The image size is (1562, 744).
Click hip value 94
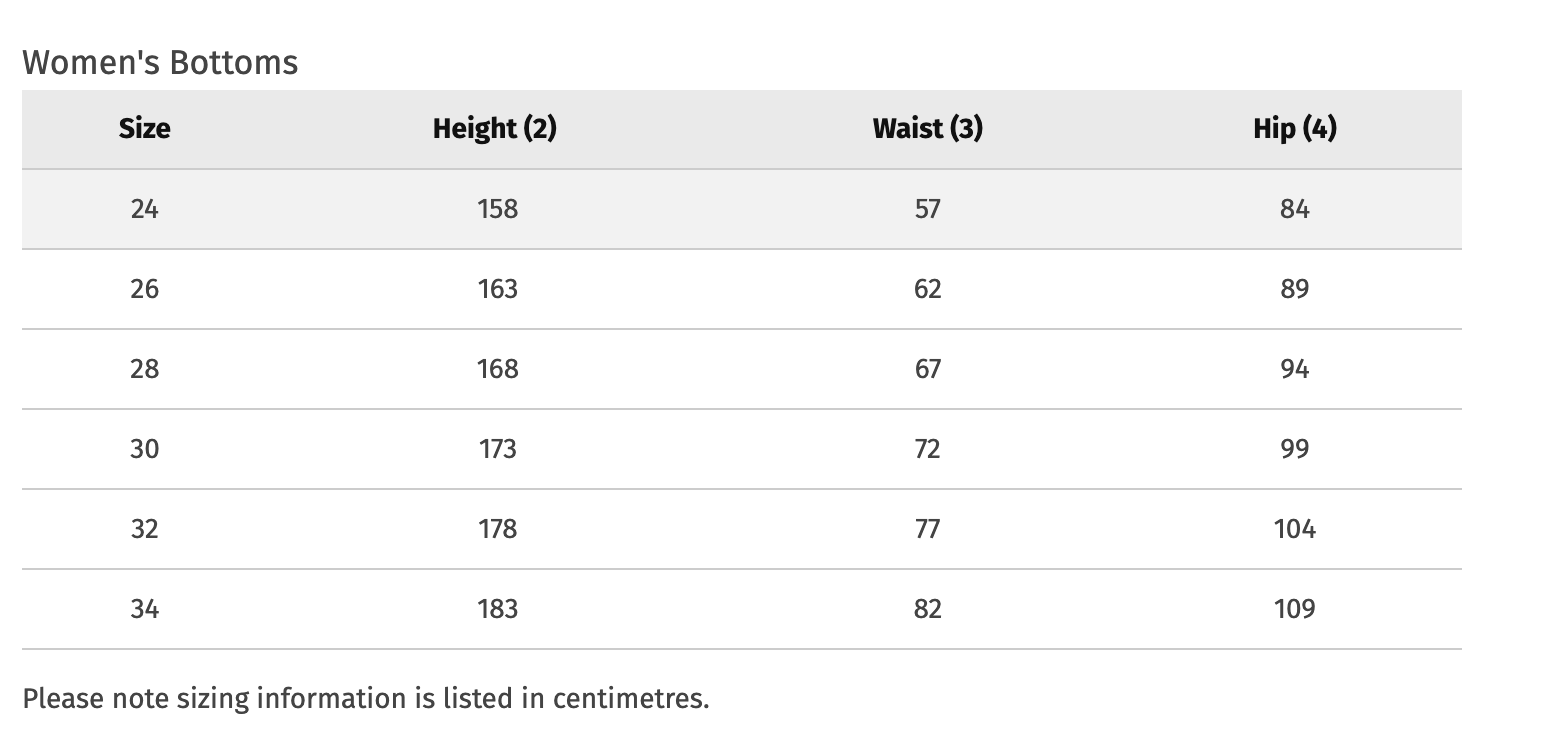pos(1294,369)
